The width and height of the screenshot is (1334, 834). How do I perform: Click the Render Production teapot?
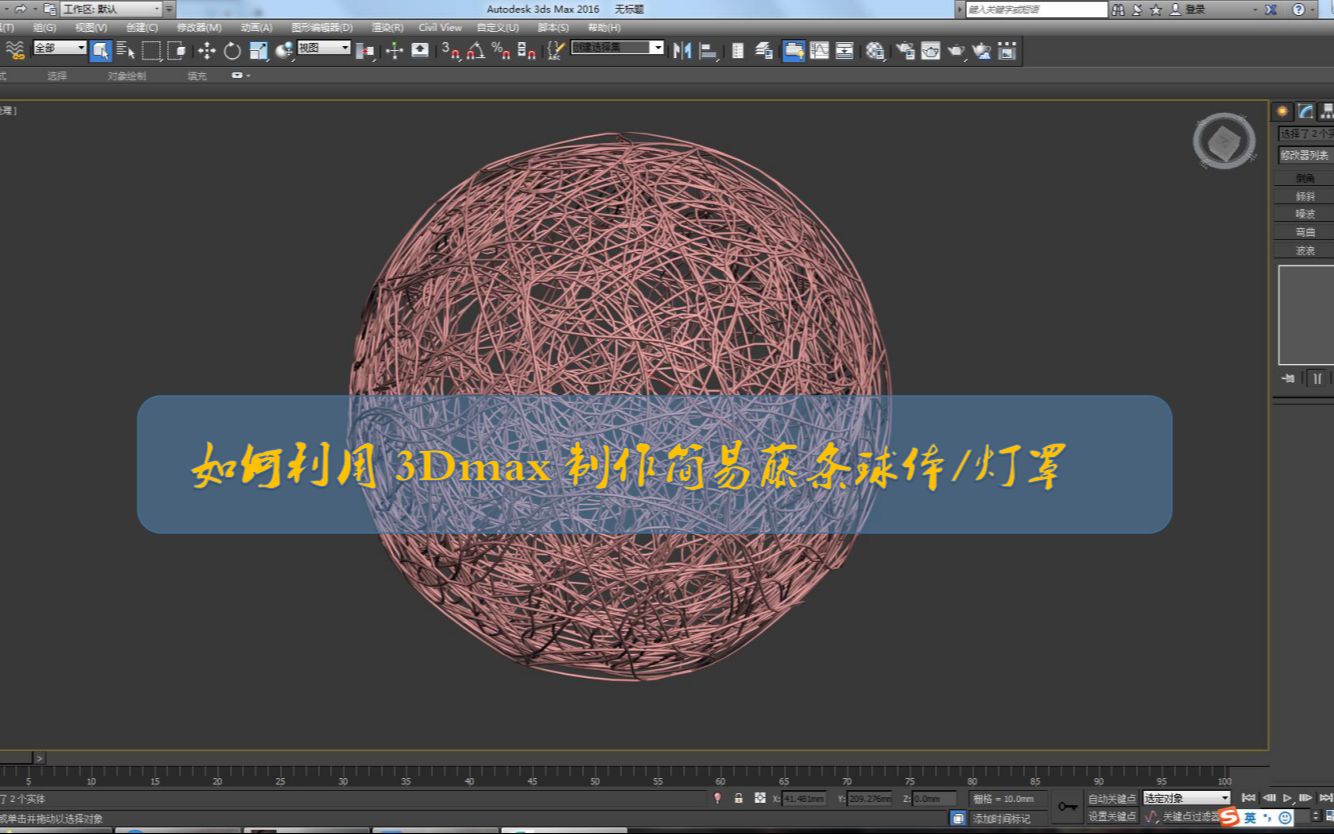pos(956,51)
